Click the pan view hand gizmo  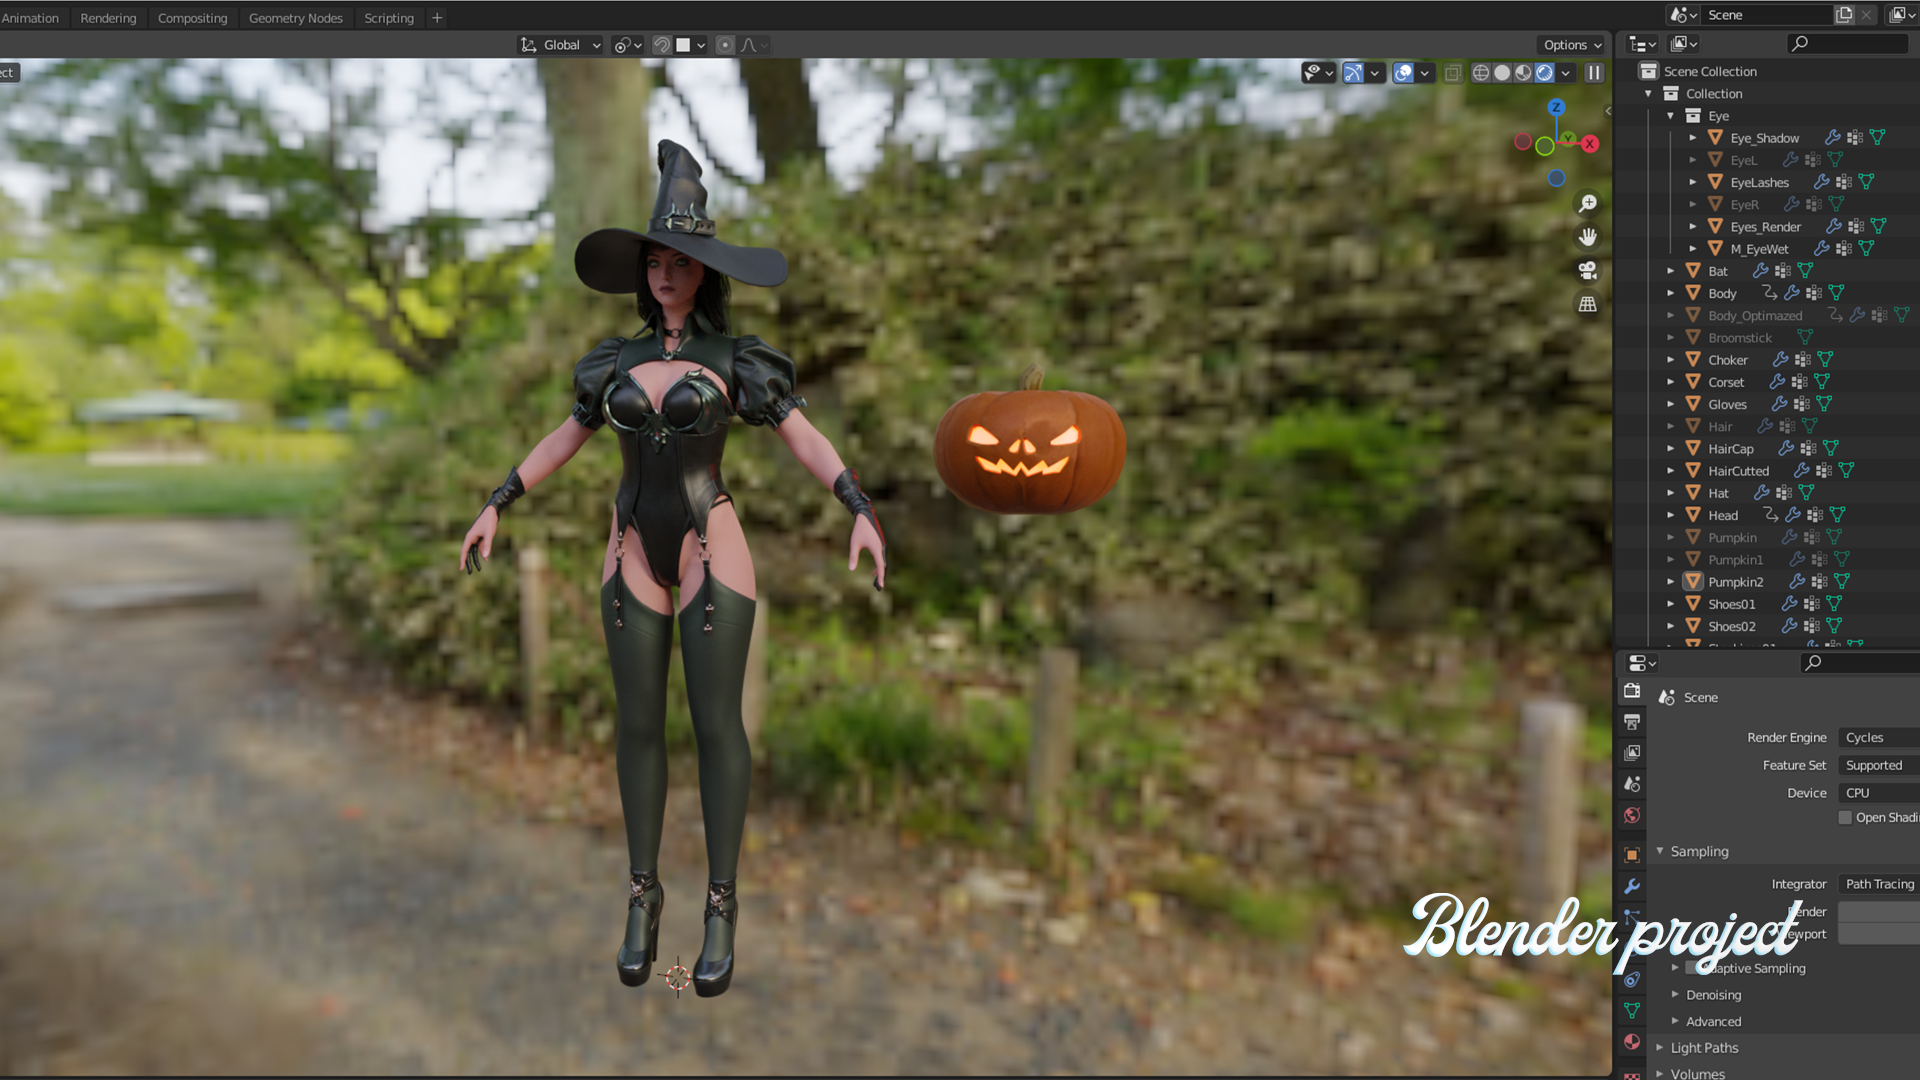[x=1587, y=237]
